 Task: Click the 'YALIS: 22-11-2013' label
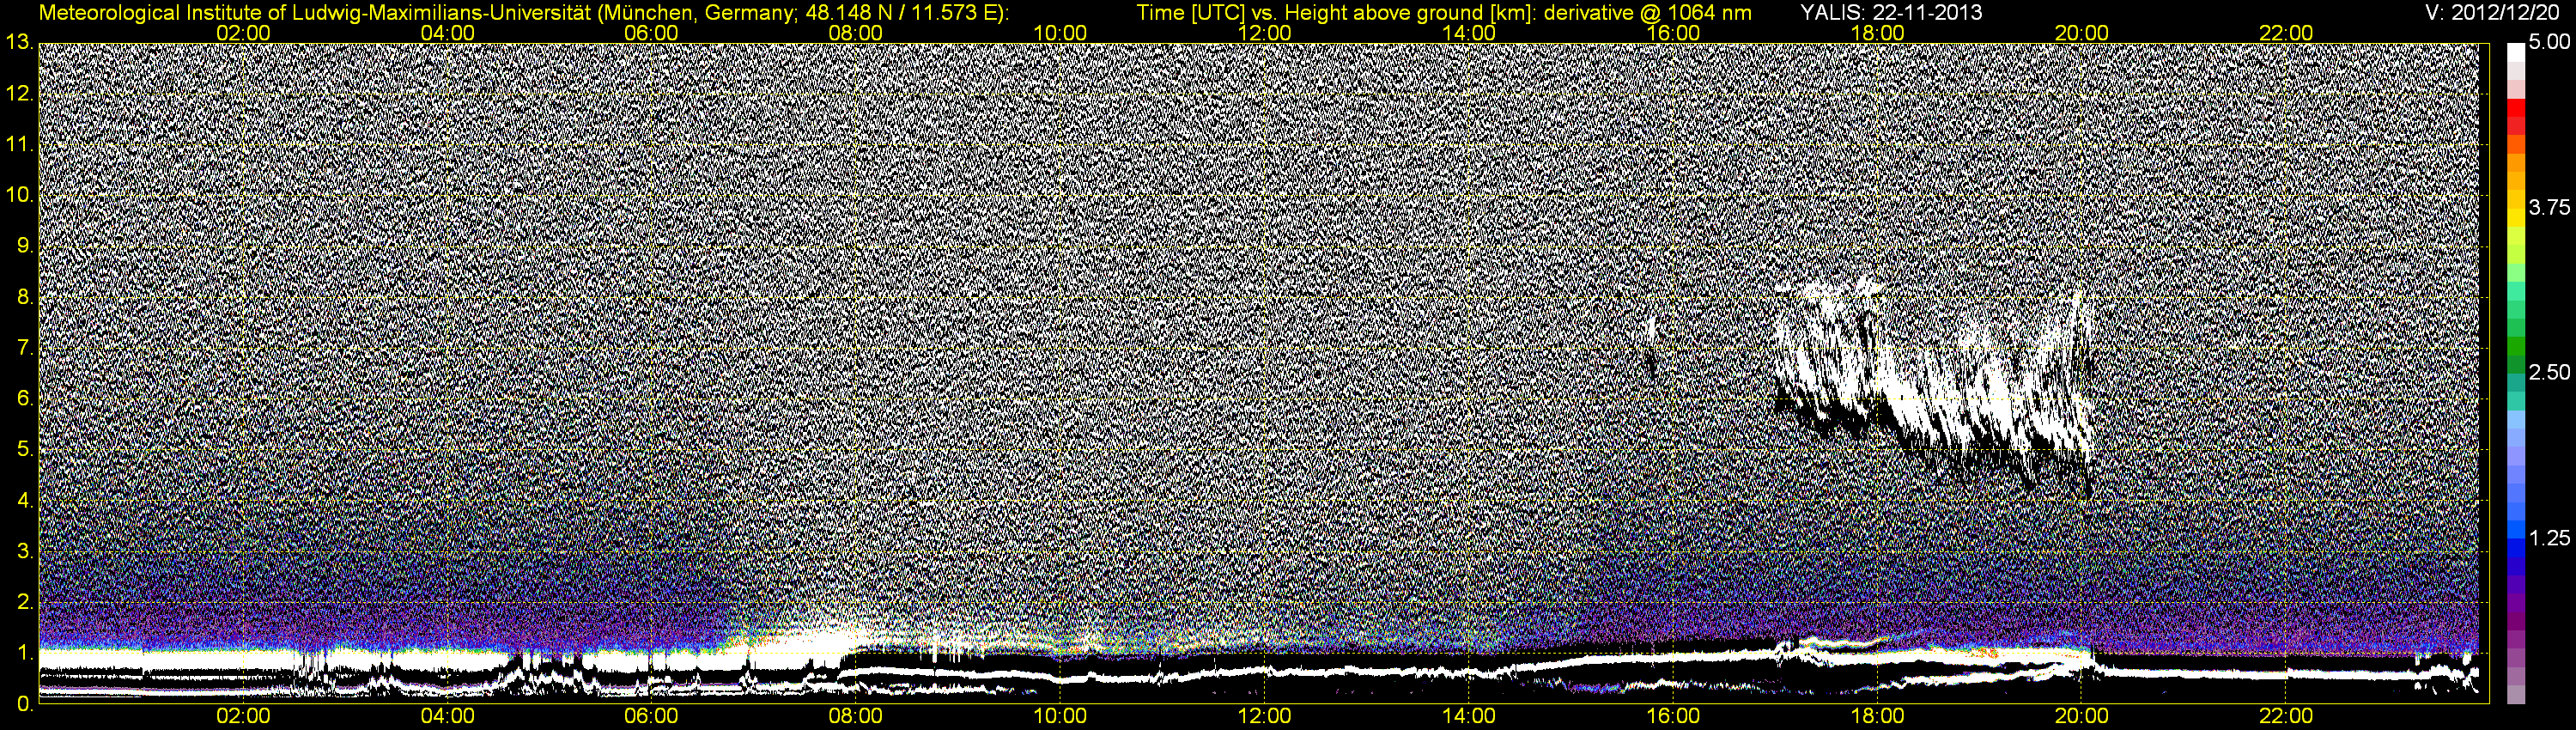pyautogui.click(x=1891, y=13)
